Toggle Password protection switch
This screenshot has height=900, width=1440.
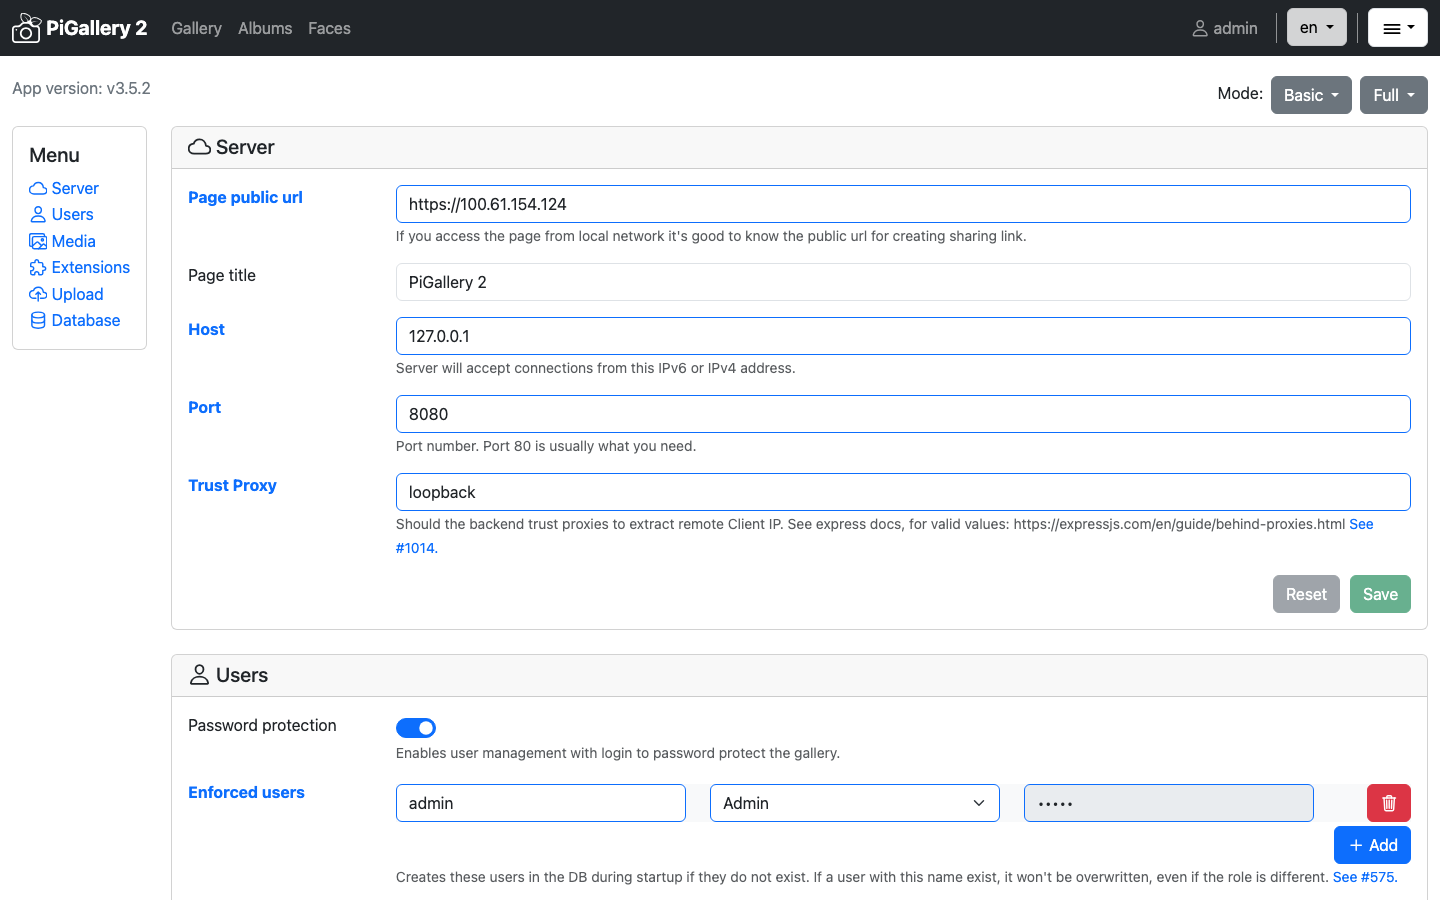point(416,728)
